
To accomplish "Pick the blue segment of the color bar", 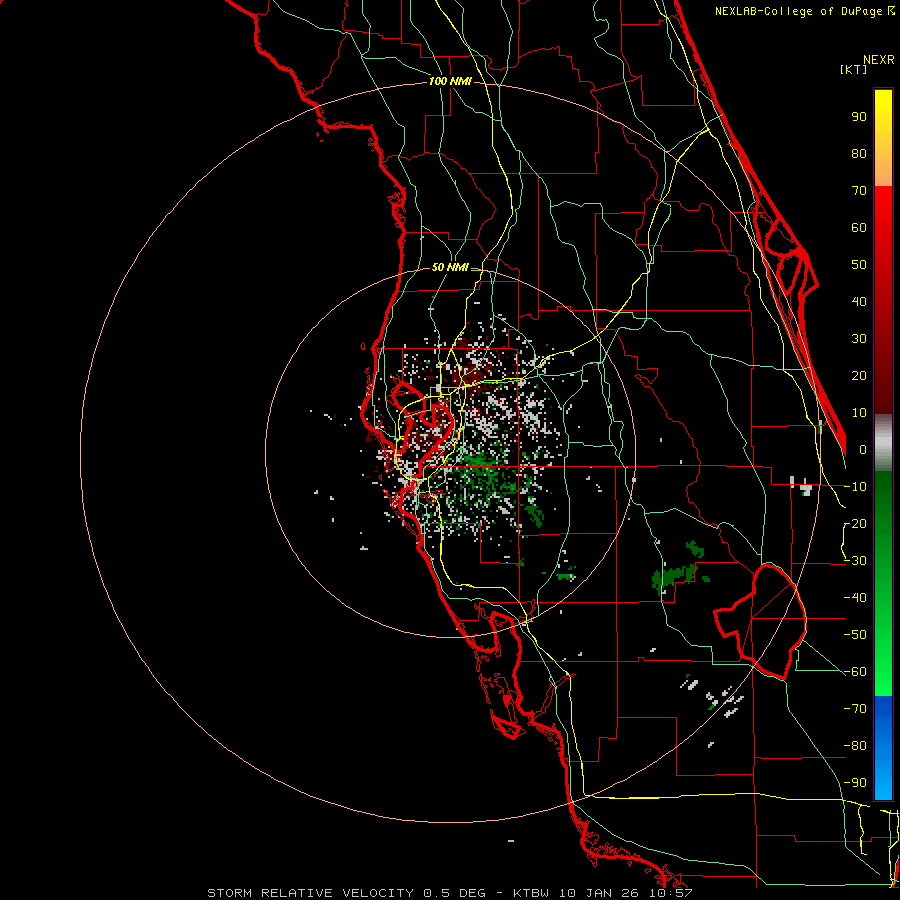I will [x=883, y=748].
